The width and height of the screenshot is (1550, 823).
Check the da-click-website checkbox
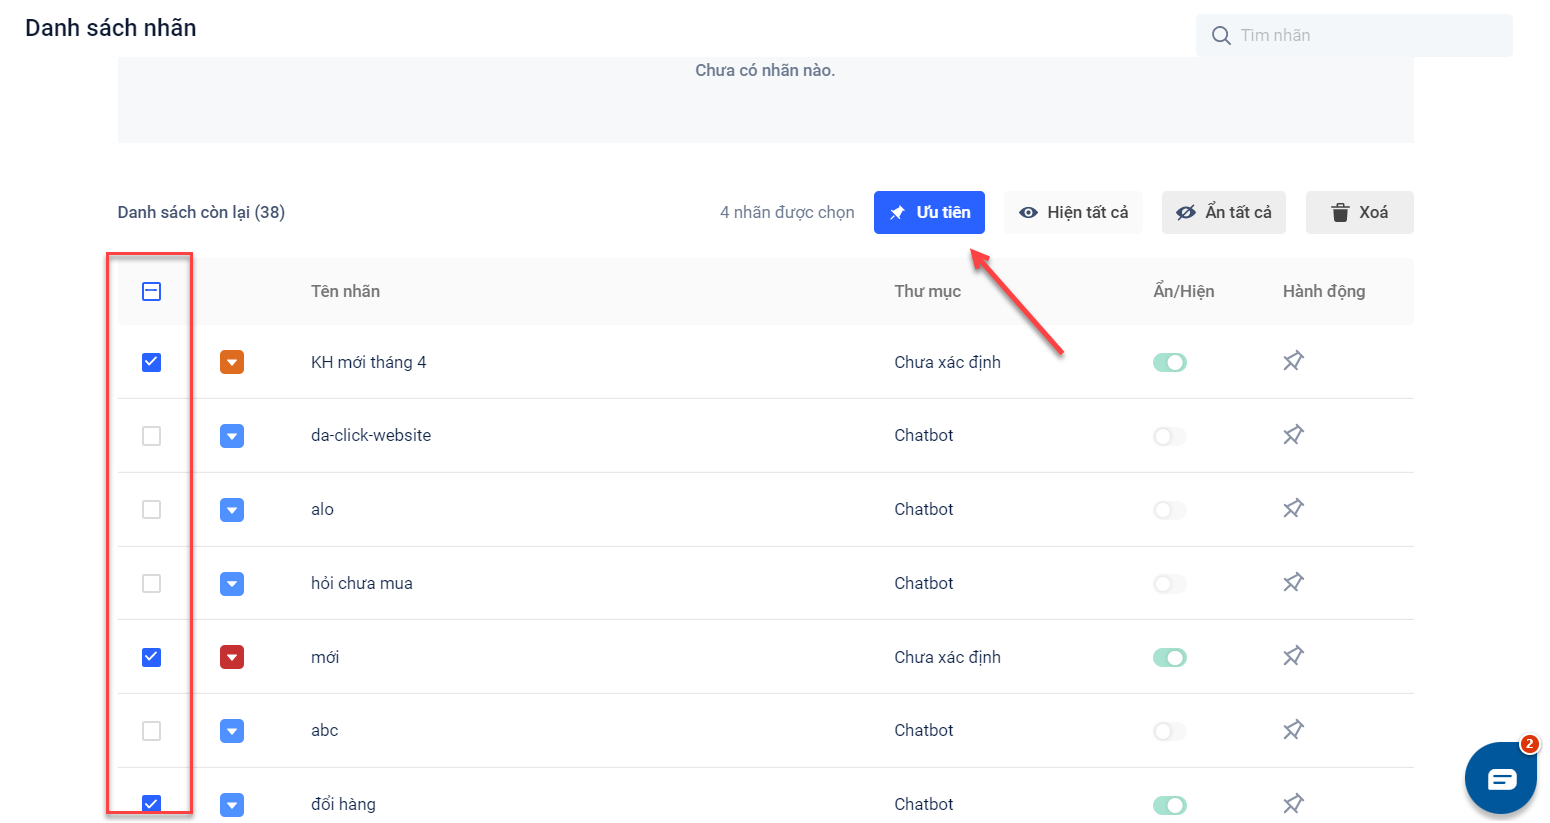click(151, 436)
